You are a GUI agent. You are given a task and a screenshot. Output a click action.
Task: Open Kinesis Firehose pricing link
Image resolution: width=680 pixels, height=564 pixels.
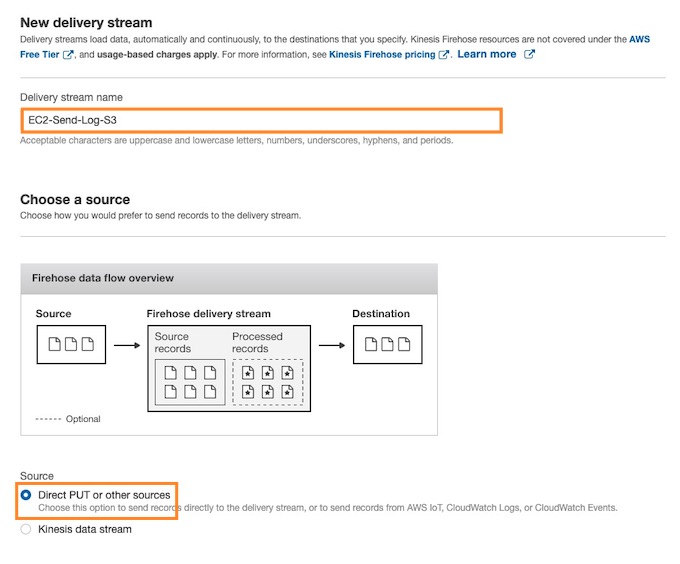pos(382,55)
